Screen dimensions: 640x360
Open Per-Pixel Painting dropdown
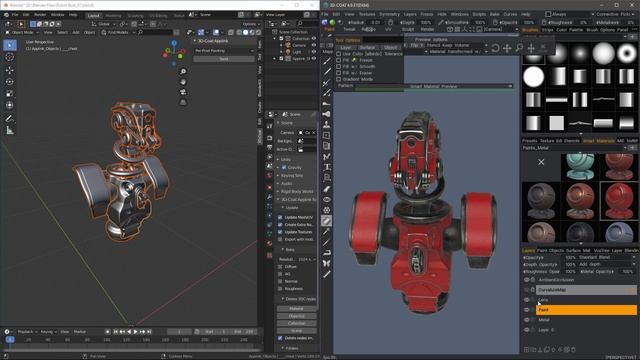click(x=224, y=51)
